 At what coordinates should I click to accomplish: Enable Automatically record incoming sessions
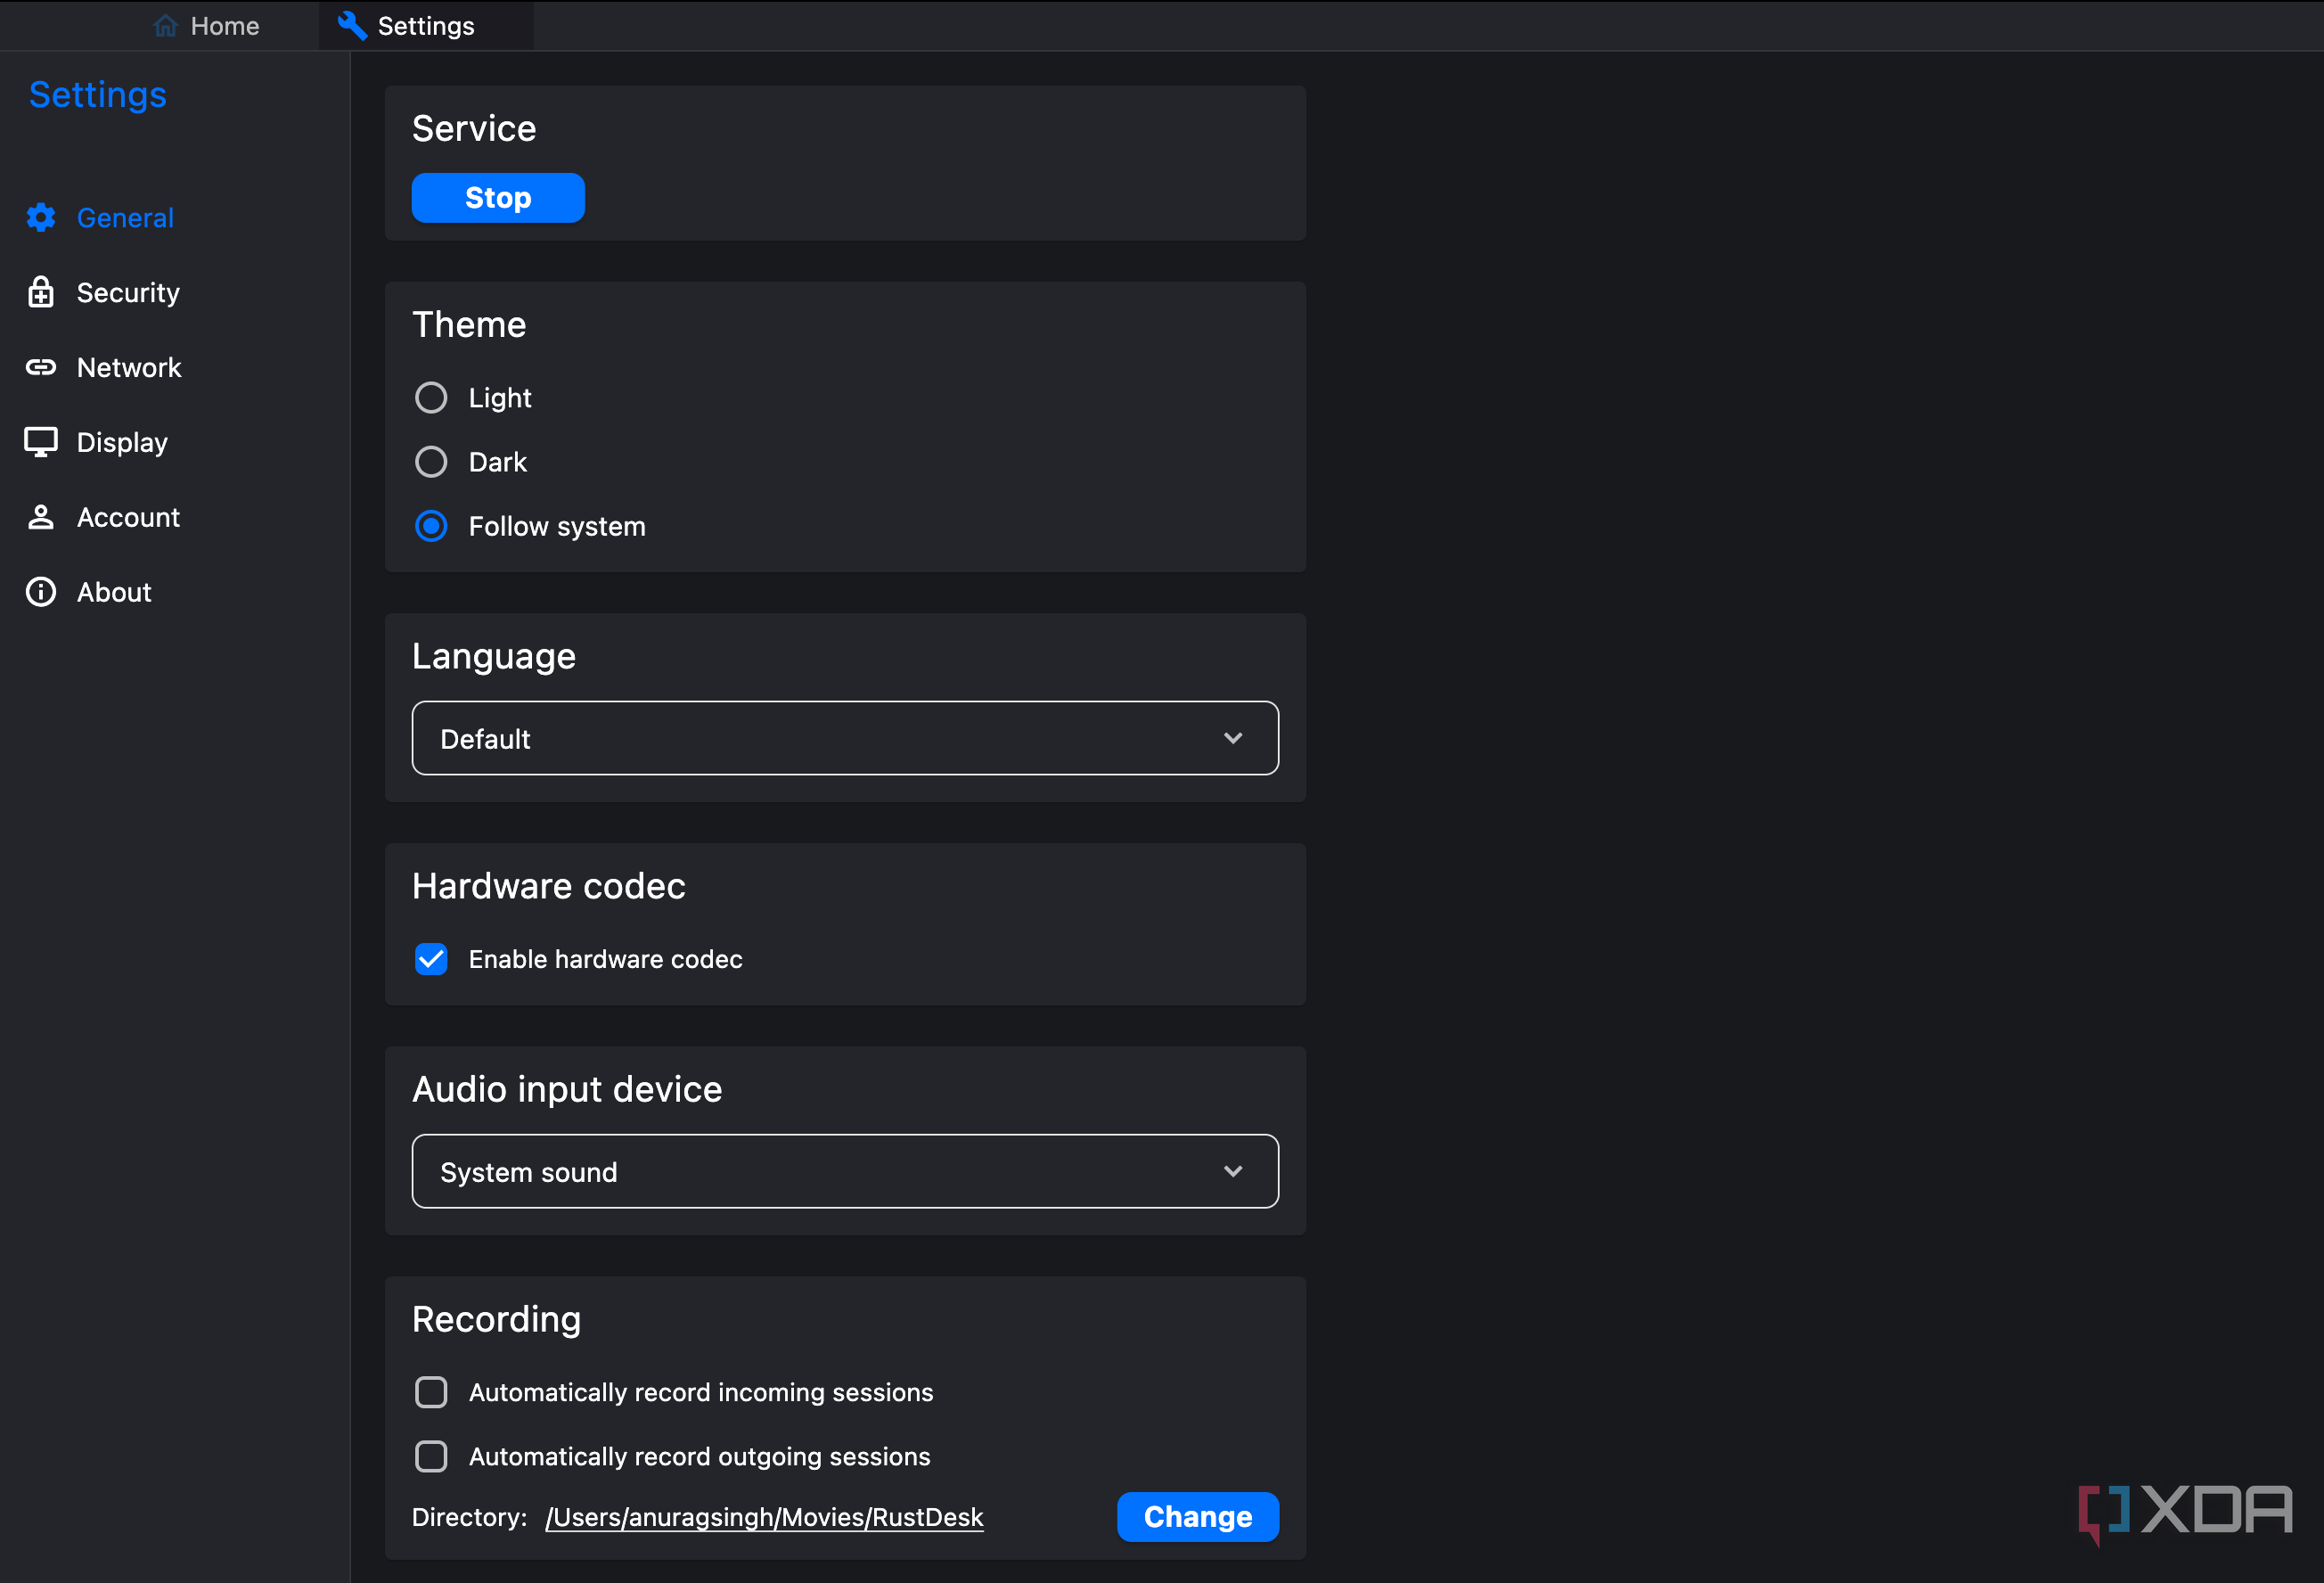pyautogui.click(x=431, y=1391)
